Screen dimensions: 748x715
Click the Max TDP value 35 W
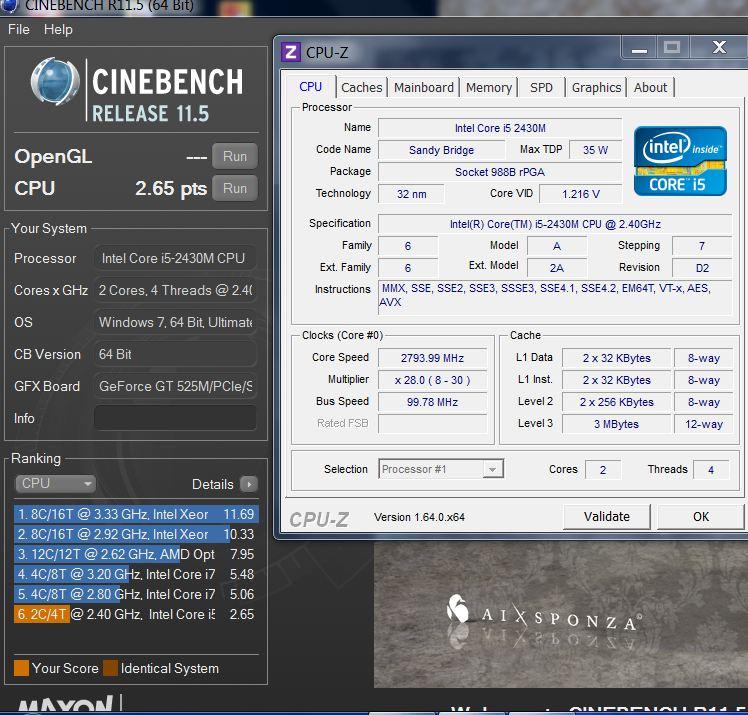pos(595,150)
